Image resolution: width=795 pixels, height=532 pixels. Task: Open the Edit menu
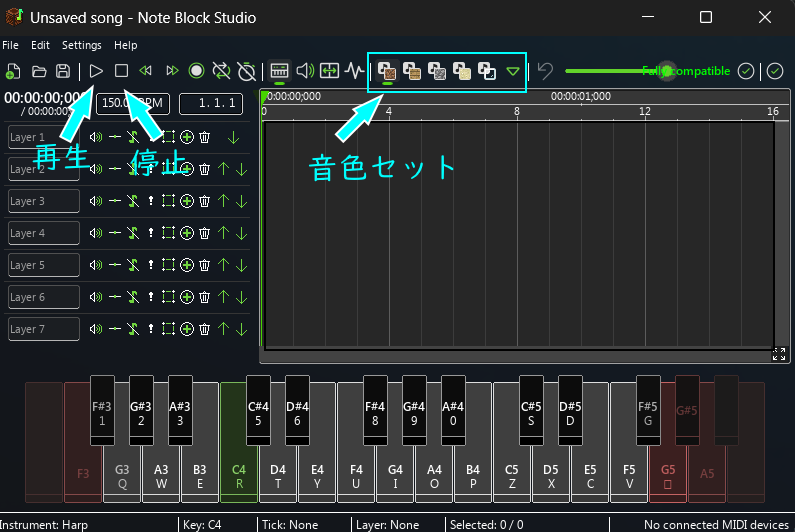40,45
